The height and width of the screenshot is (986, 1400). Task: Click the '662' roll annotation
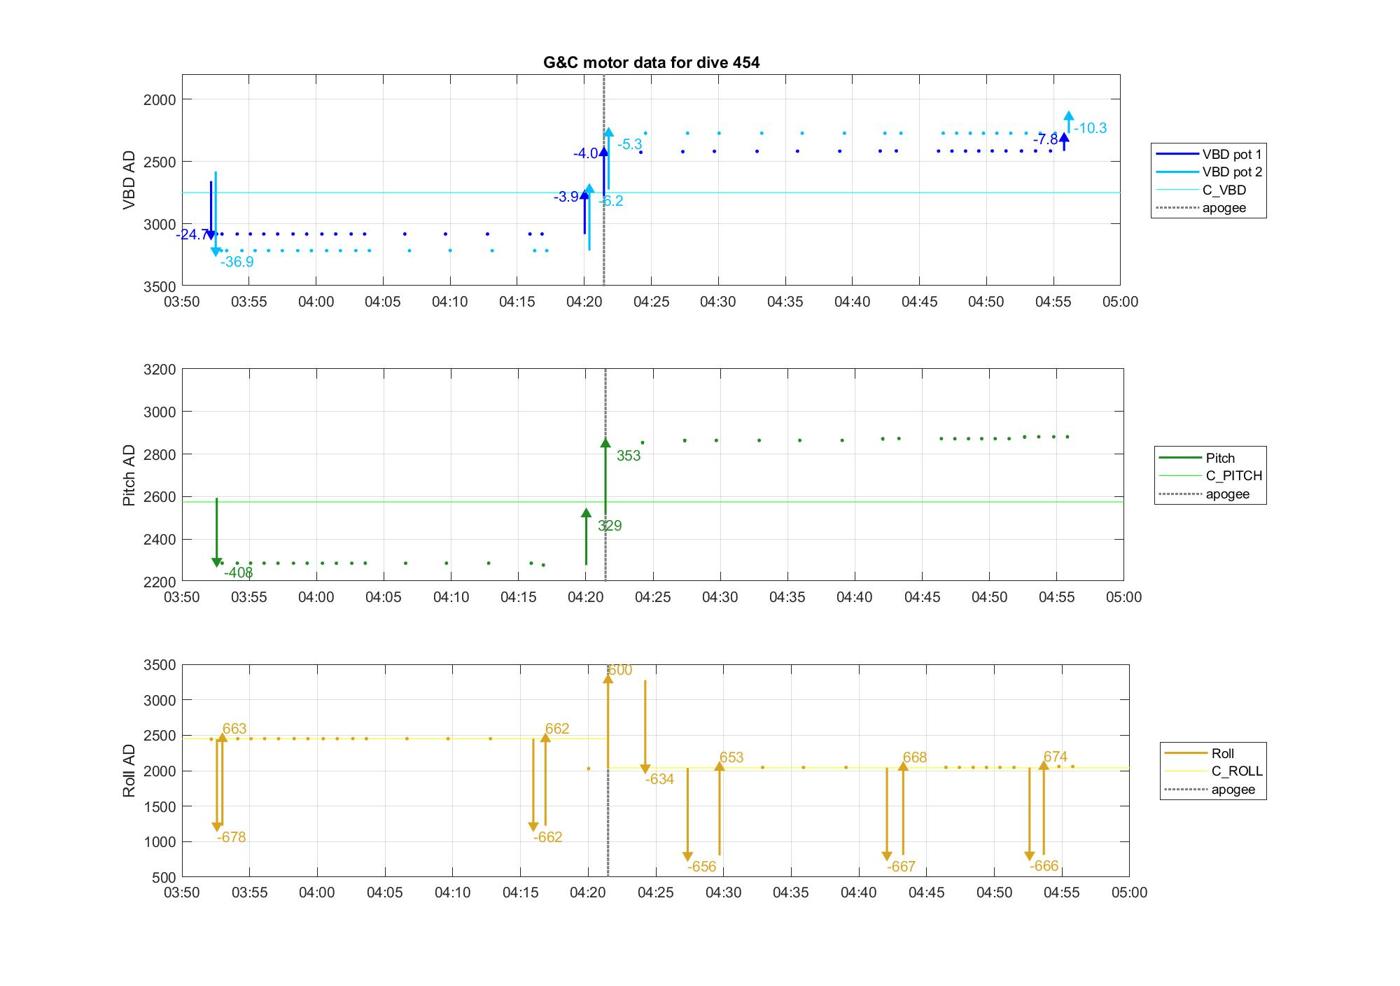(x=557, y=729)
